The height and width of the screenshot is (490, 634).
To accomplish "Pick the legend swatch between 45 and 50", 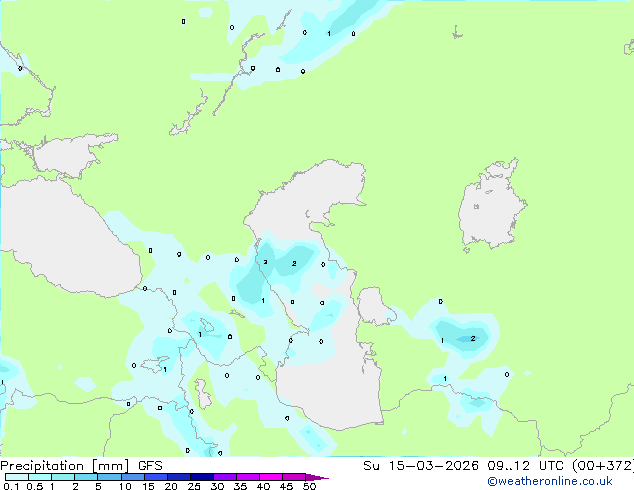I will click(x=294, y=477).
